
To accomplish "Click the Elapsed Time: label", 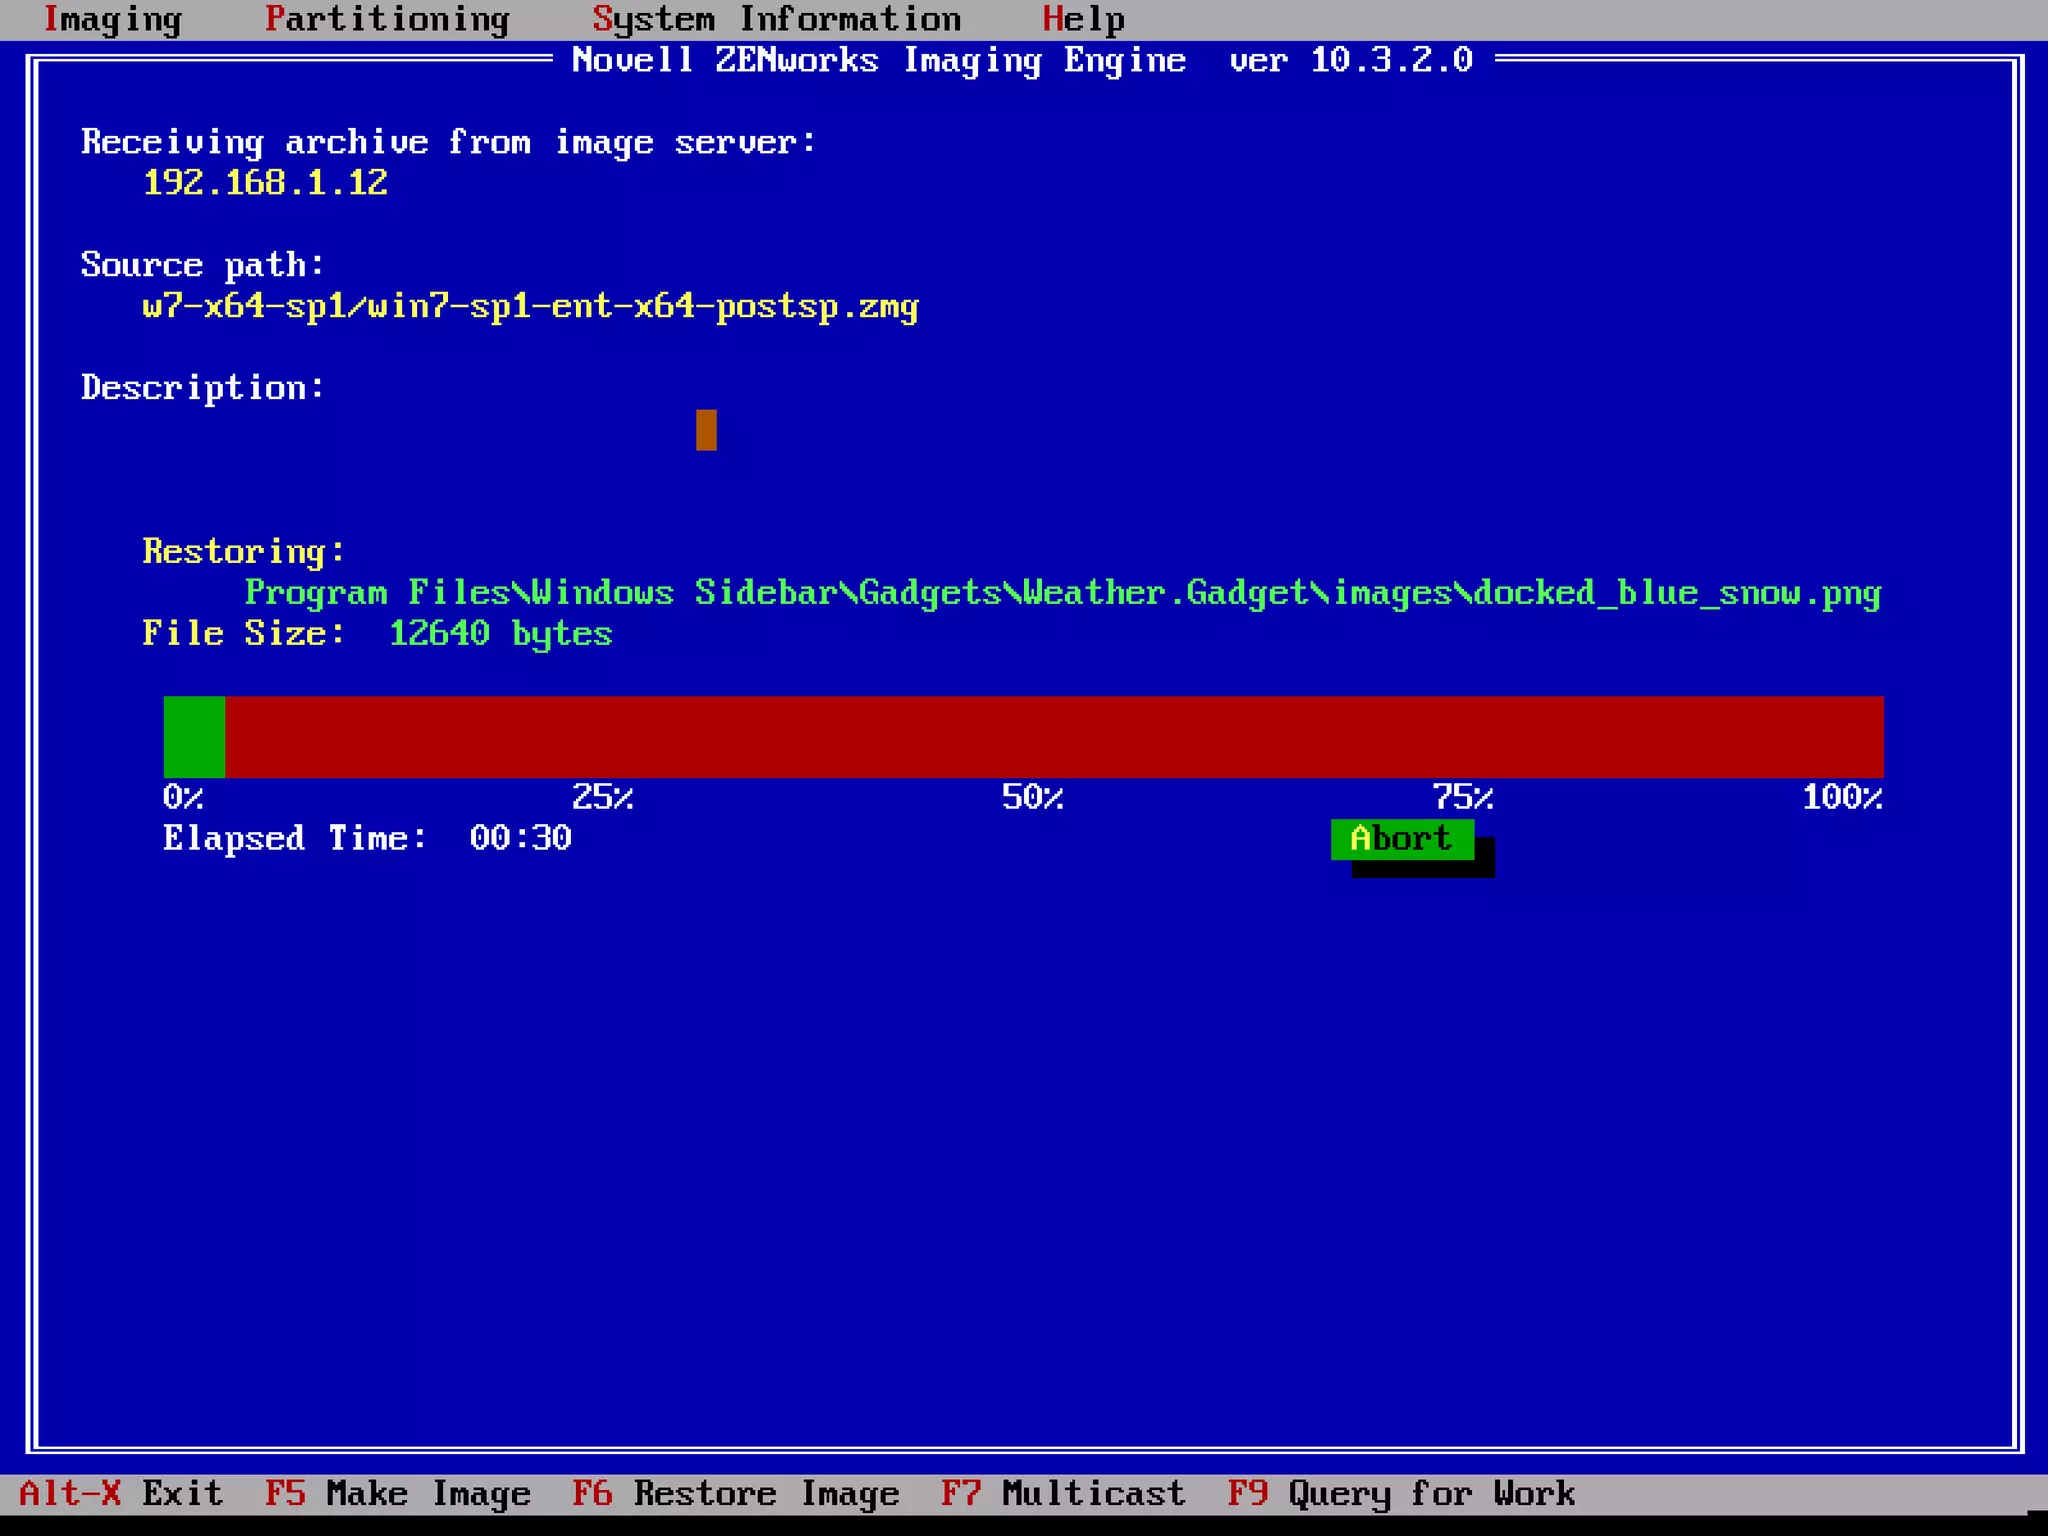I will pyautogui.click(x=295, y=838).
